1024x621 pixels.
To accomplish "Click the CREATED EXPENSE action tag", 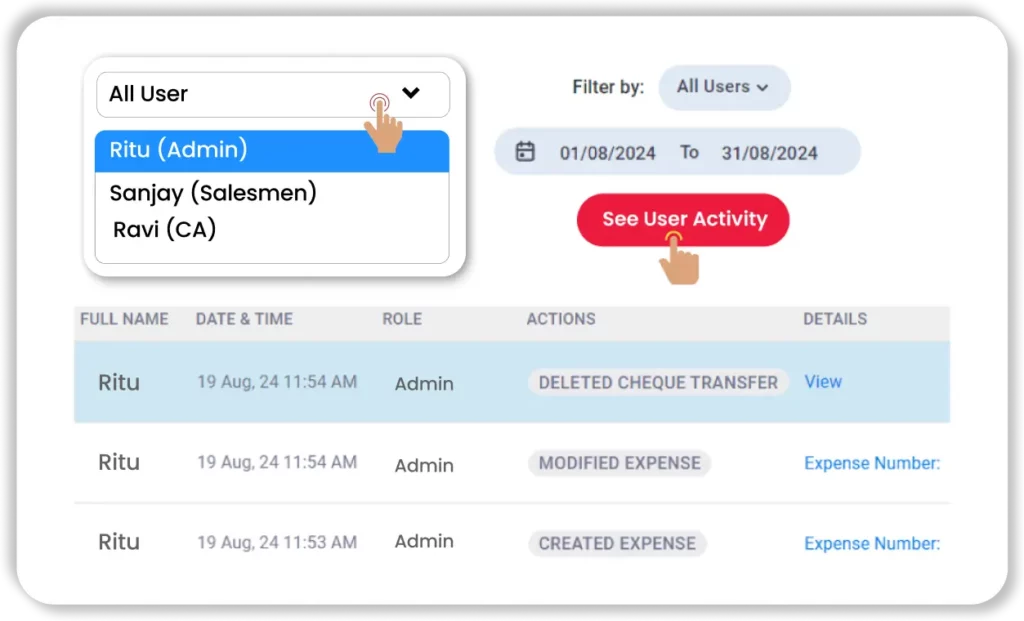I will pos(616,543).
